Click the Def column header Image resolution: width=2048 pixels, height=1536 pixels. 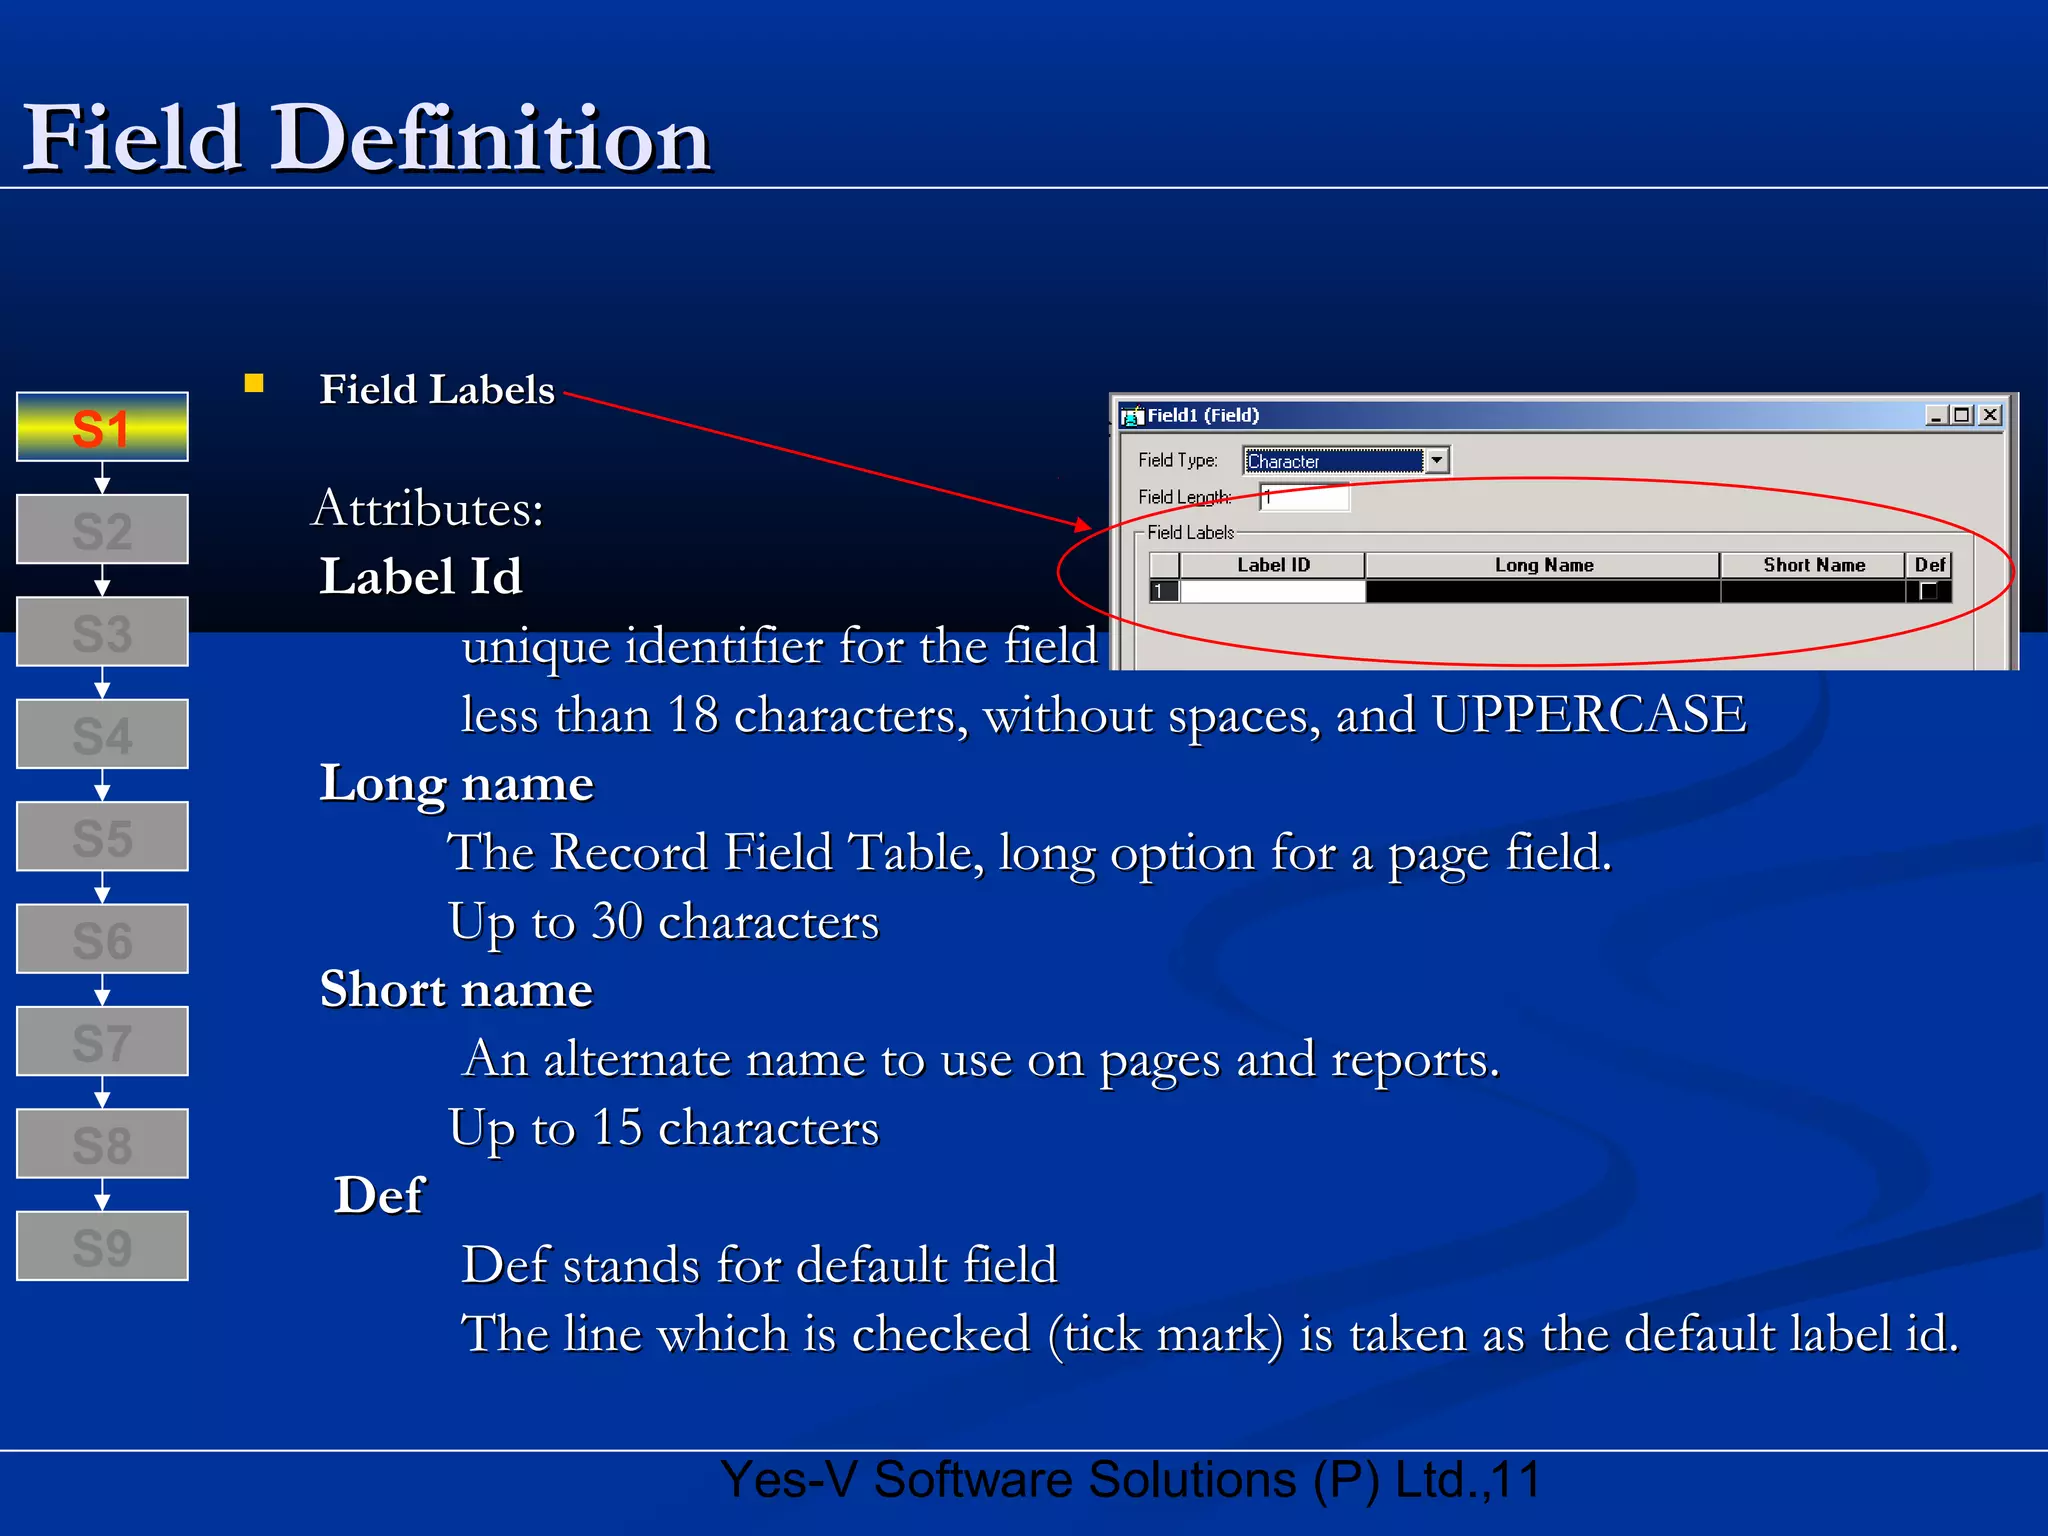1929,565
